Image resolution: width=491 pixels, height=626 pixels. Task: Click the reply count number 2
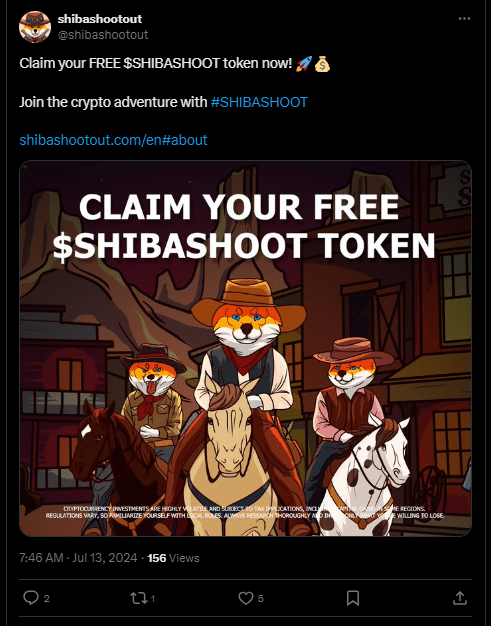[x=47, y=598]
